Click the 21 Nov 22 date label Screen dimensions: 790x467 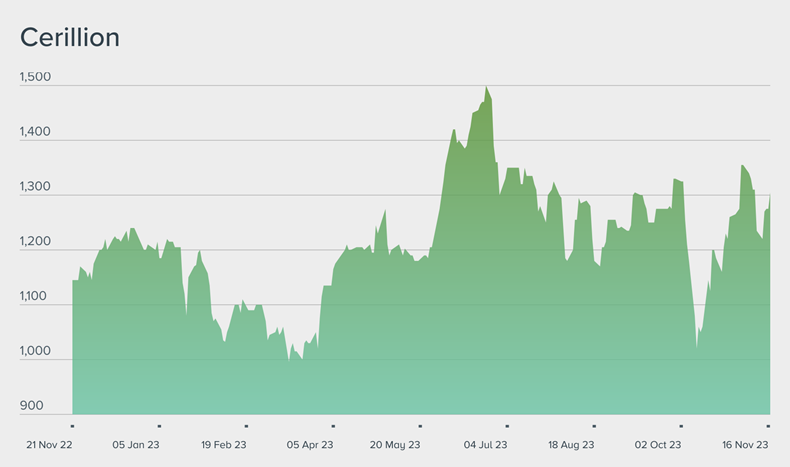[48, 444]
